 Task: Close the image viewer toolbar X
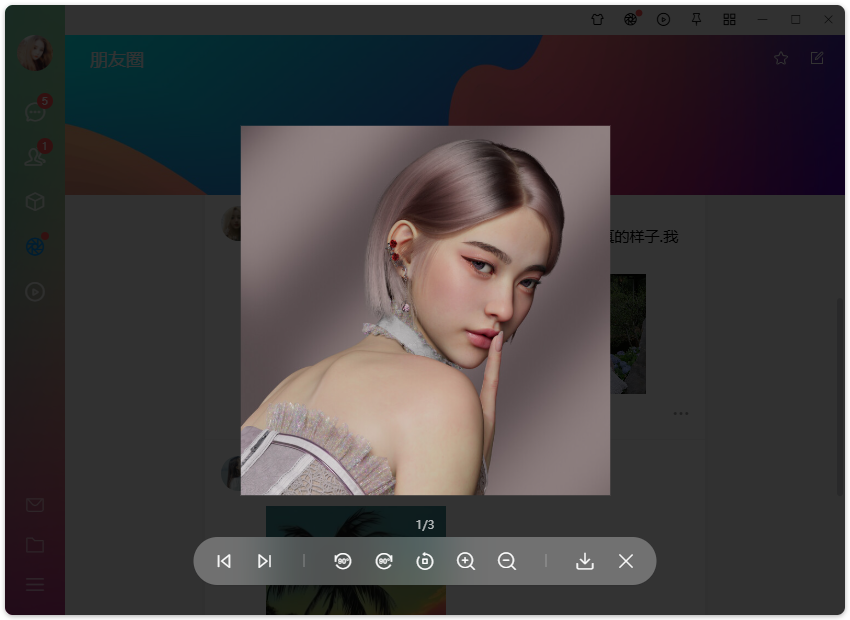click(626, 561)
